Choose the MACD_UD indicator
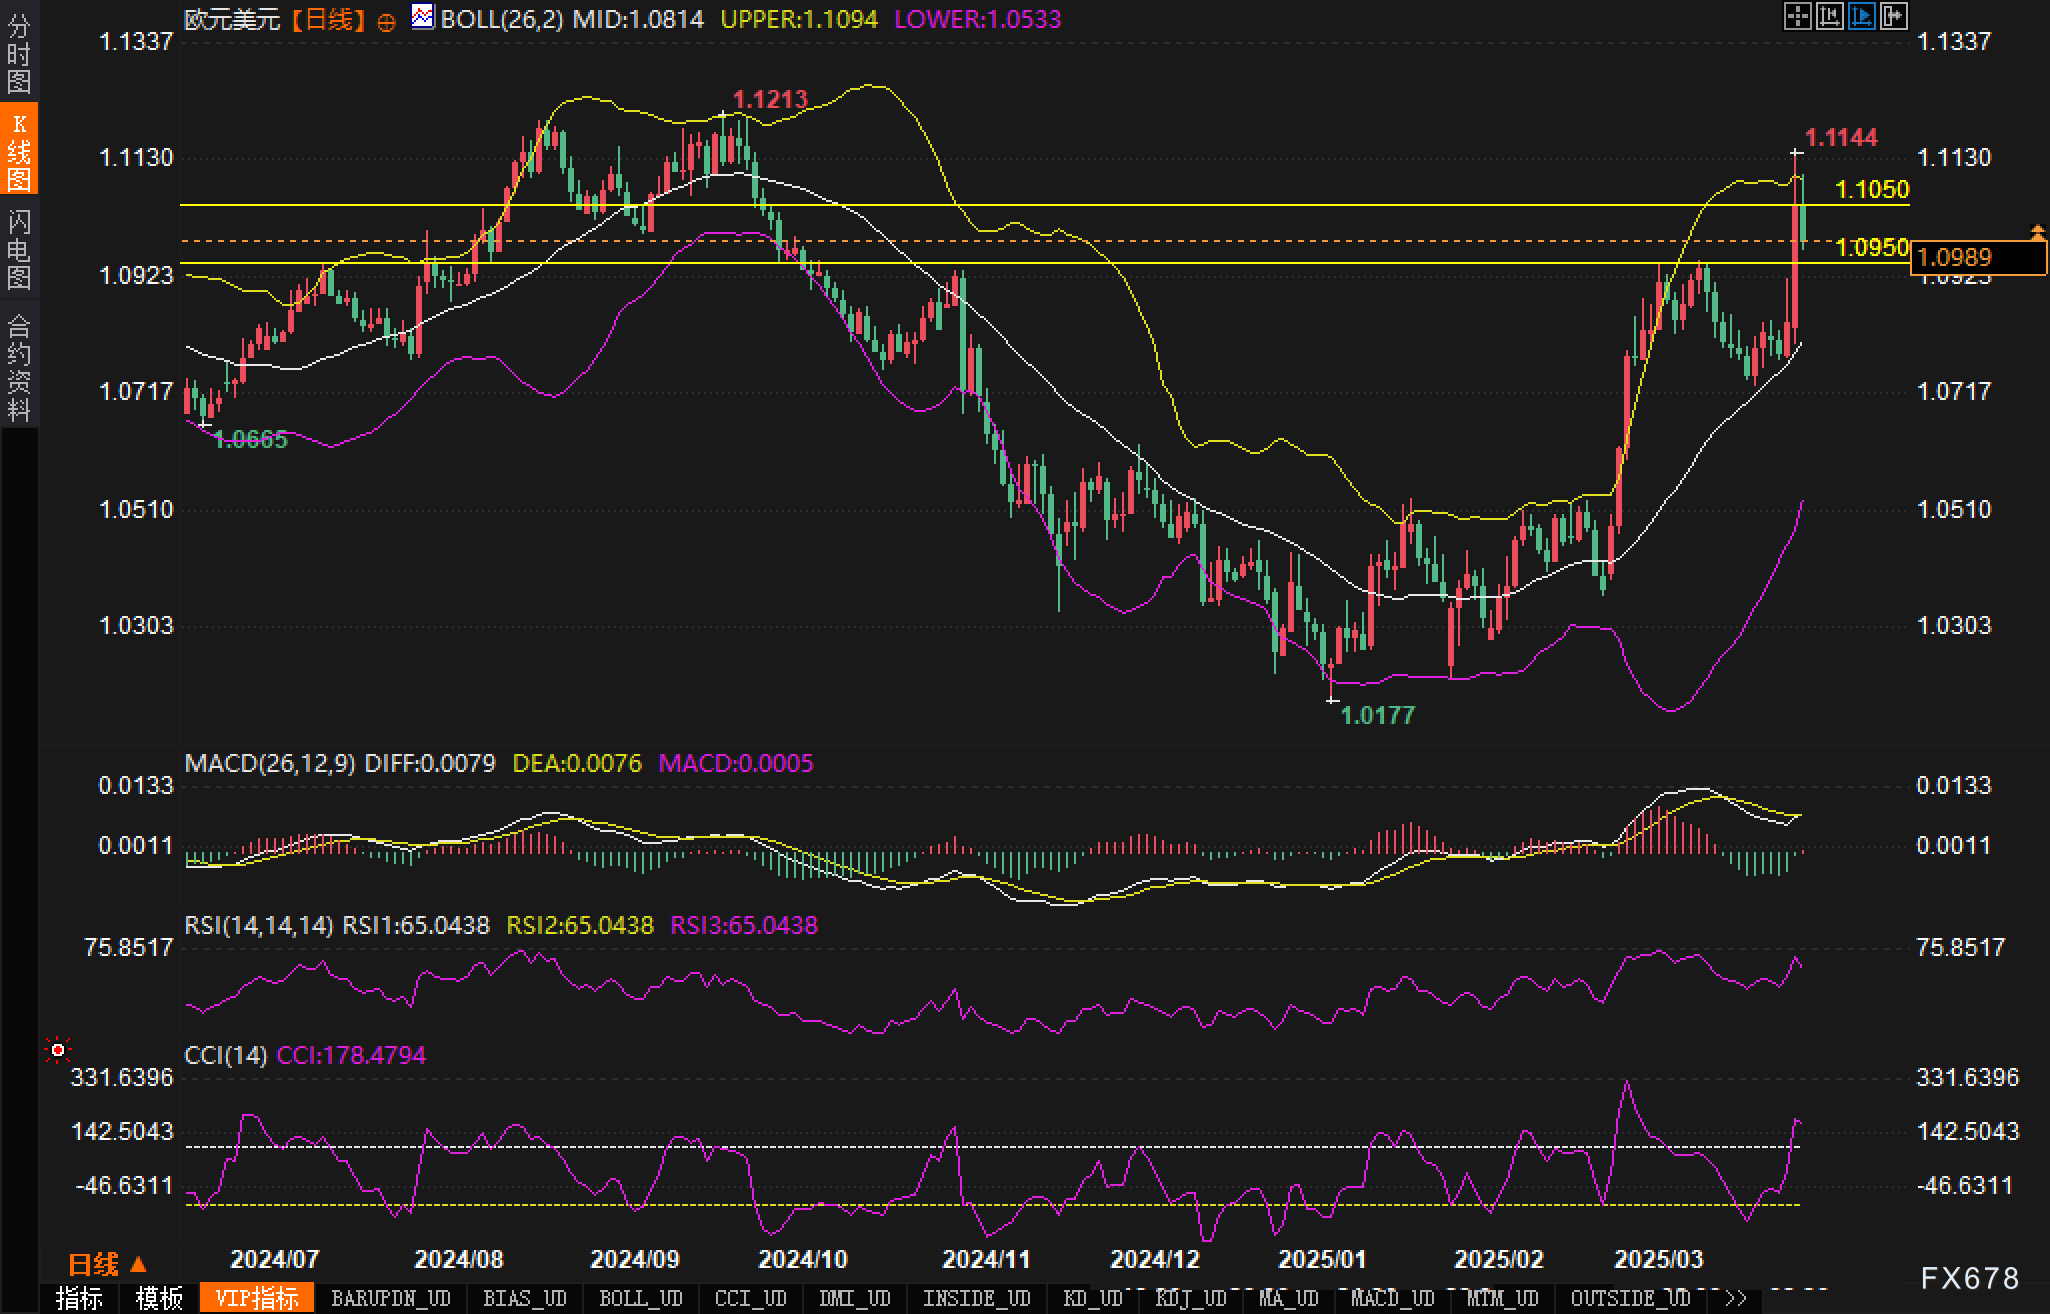Screen dimensions: 2050x1314 point(1392,1299)
